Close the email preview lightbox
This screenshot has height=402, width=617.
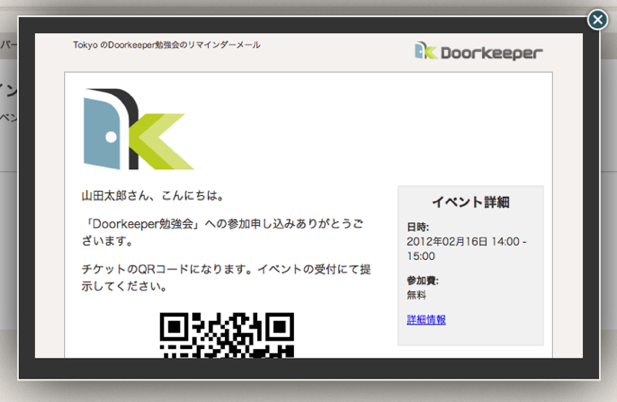597,19
